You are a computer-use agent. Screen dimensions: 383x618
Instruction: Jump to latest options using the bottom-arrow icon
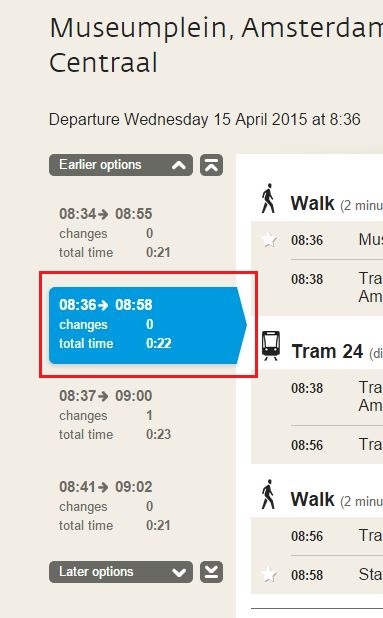(212, 572)
